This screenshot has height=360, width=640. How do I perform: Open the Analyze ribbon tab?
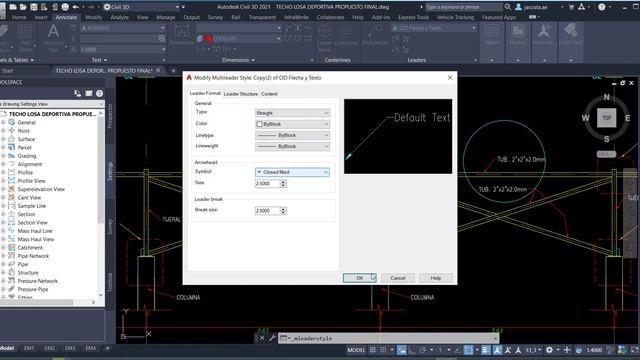click(120, 17)
